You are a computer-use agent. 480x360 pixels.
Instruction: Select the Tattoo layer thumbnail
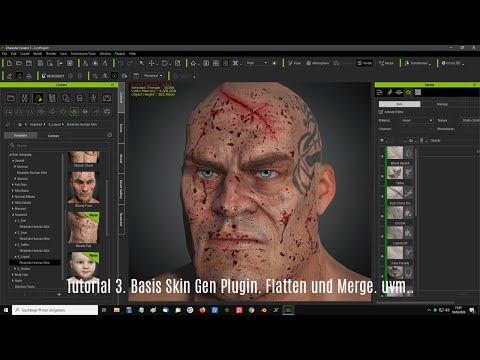click(395, 173)
